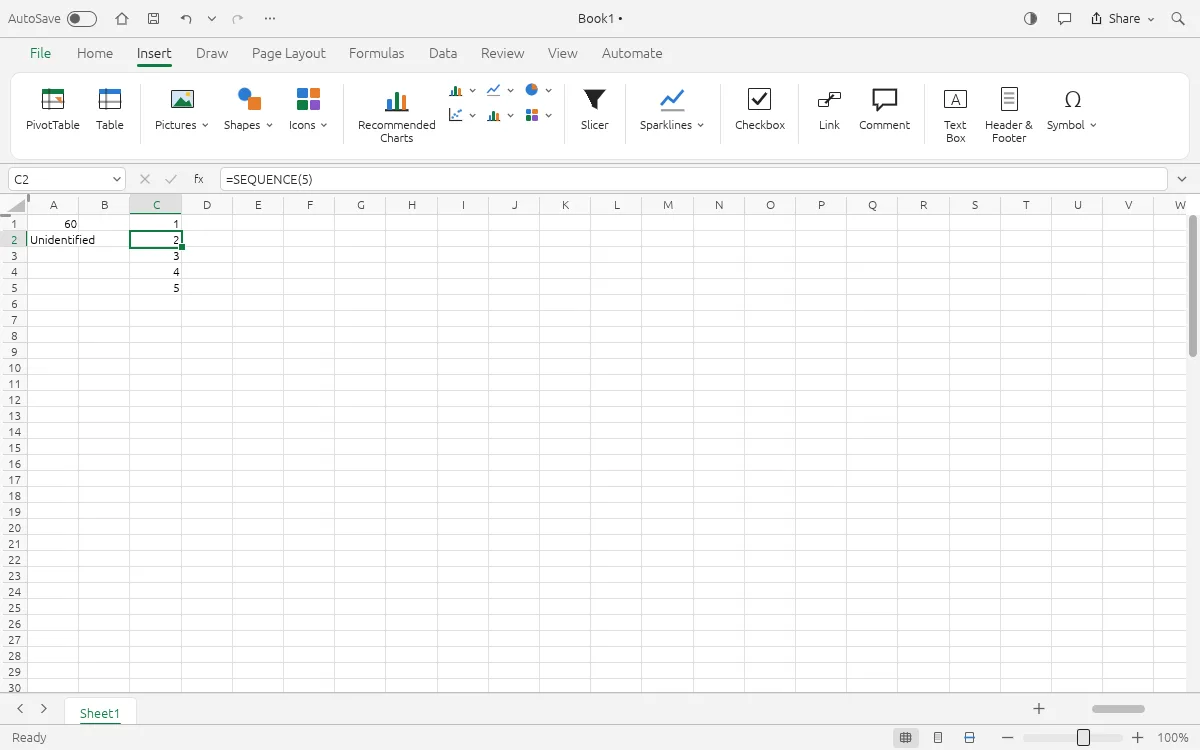1200x750 pixels.
Task: Adjust the zoom slider handle
Action: (1083, 738)
